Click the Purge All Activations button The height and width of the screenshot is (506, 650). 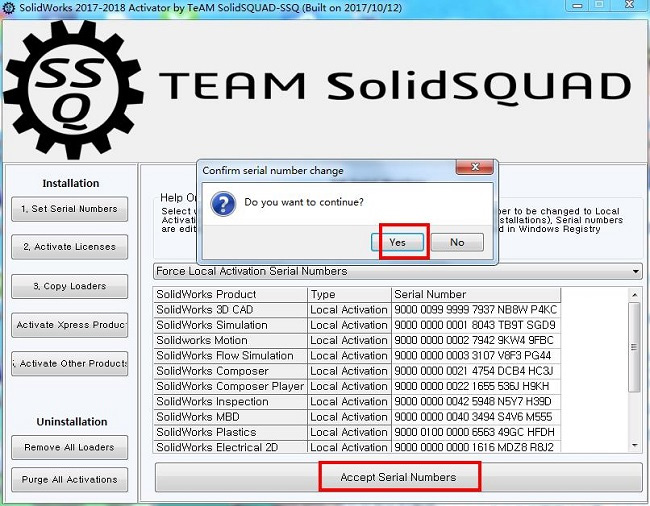coord(70,479)
